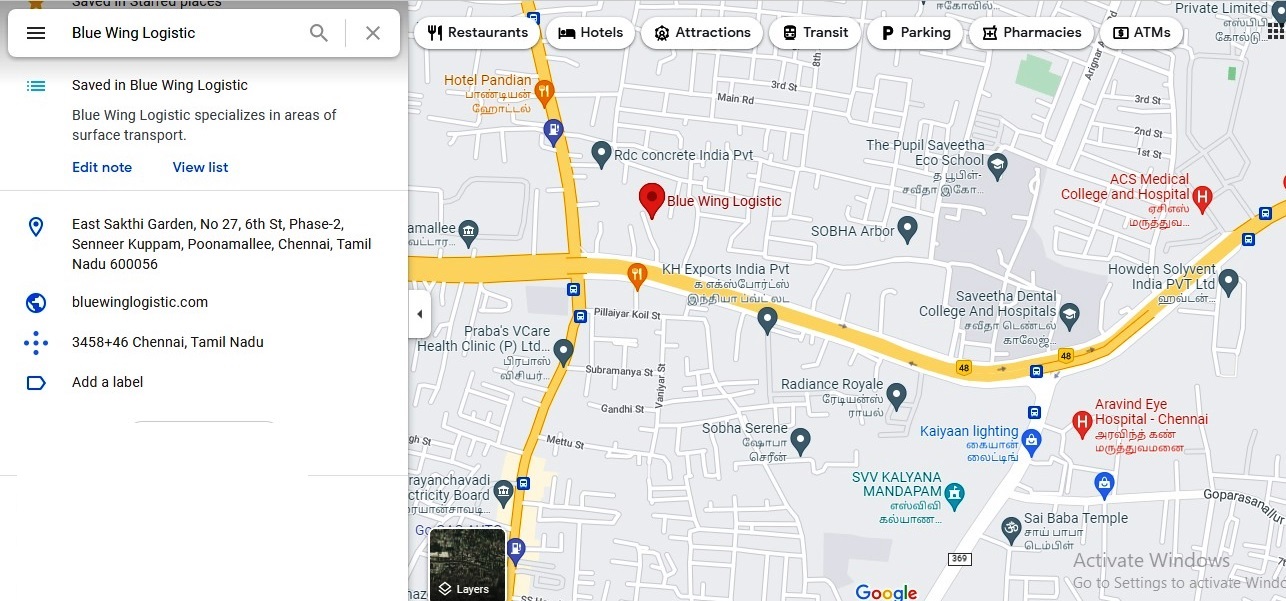This screenshot has width=1286, height=601.
Task: Click the red Blue Wing Logistic pin
Action: [652, 201]
